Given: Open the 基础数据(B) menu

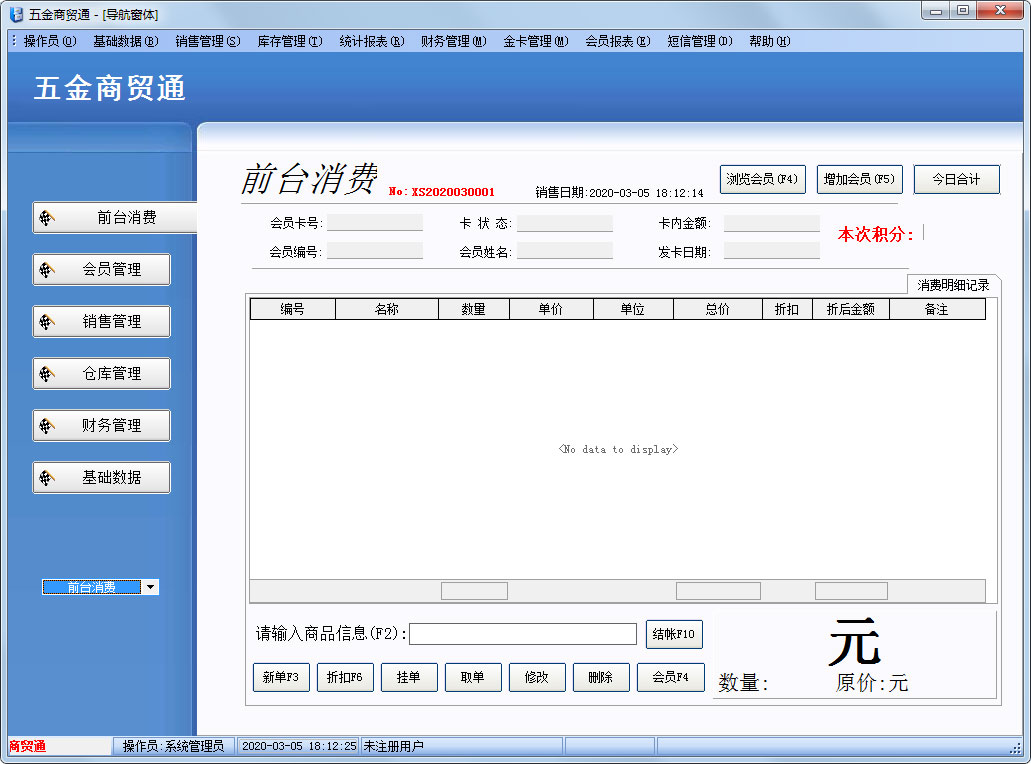Looking at the screenshot, I should tap(126, 41).
